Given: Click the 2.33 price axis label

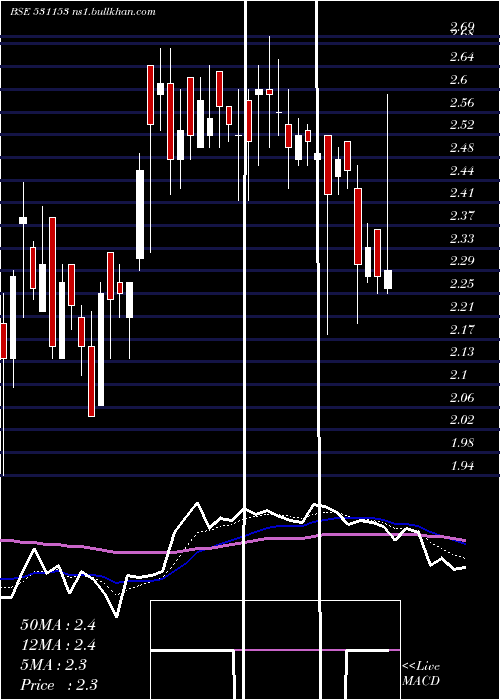Looking at the screenshot, I should pyautogui.click(x=461, y=238).
